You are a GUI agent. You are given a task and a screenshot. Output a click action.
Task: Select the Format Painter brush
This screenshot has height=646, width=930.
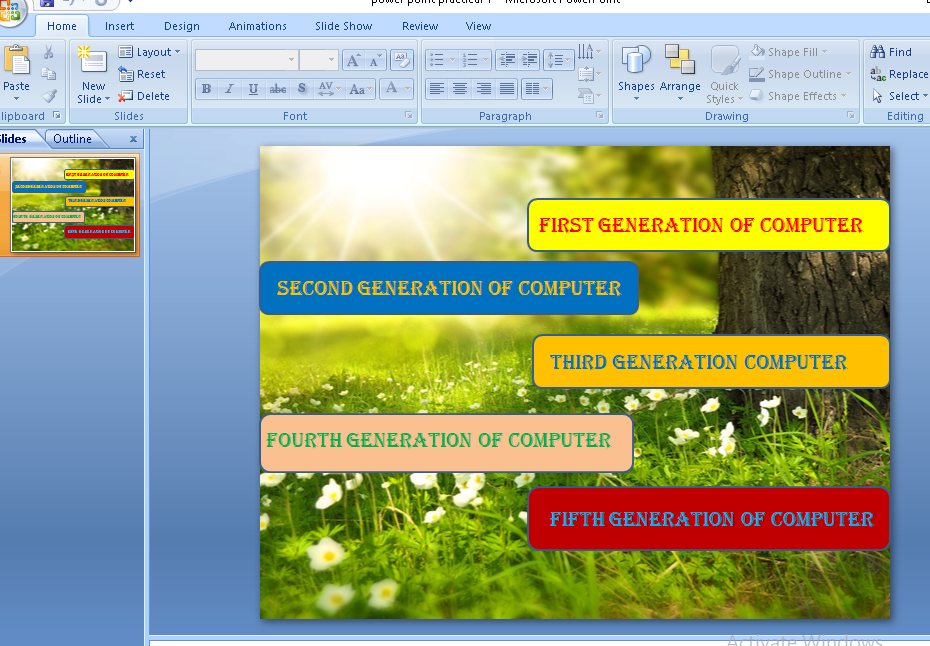[49, 96]
